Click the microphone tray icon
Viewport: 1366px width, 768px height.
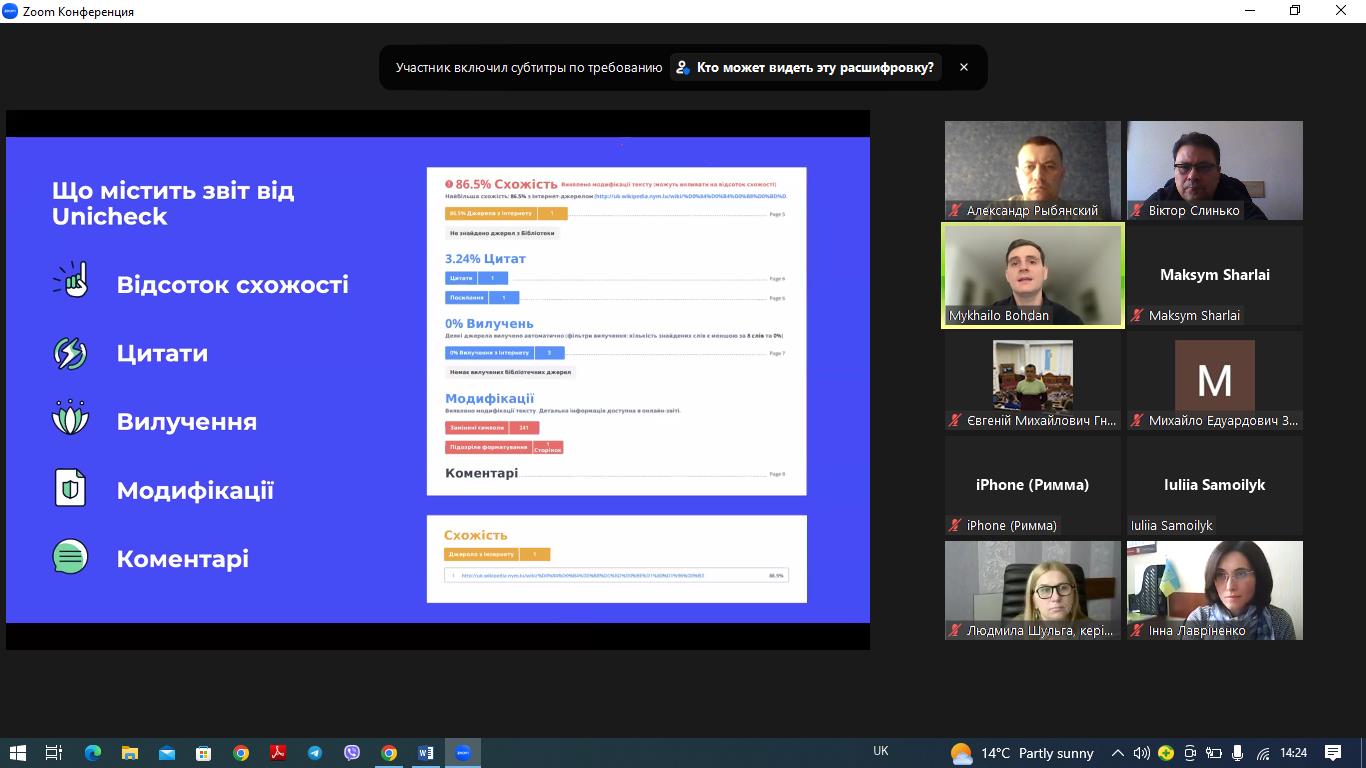pos(1238,753)
